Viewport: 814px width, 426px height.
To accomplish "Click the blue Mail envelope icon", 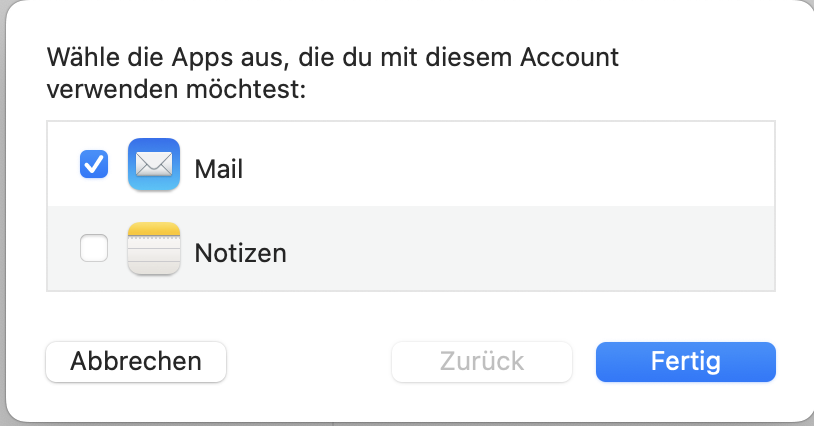I will click(154, 165).
